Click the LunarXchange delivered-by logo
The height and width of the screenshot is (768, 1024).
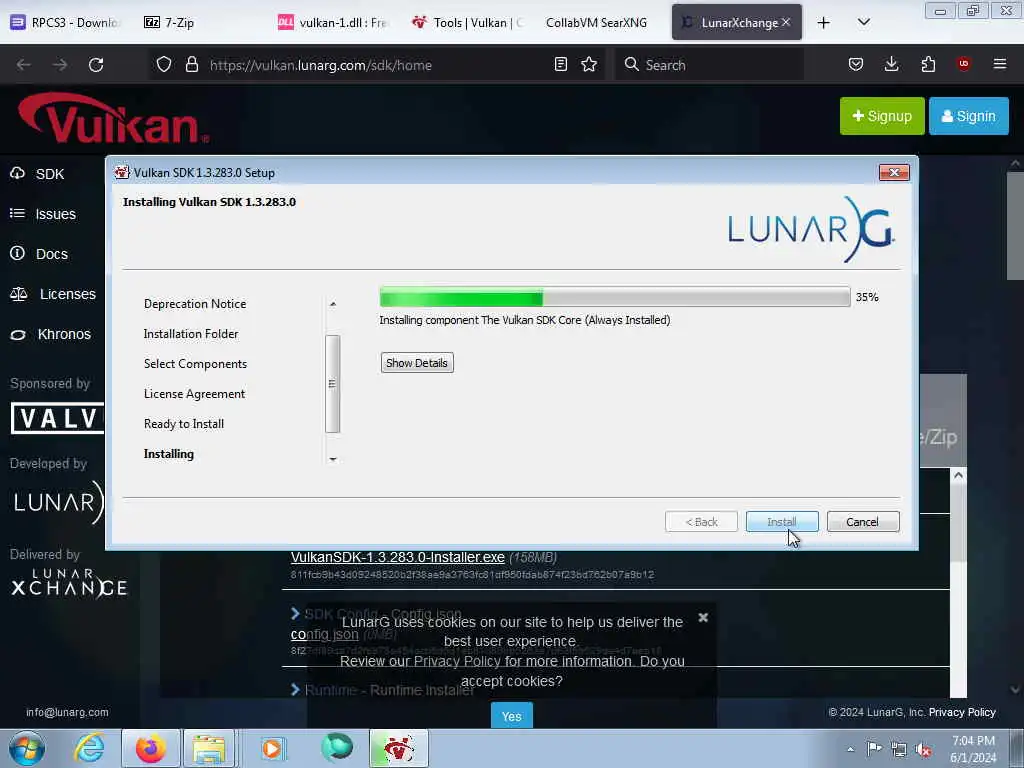click(69, 583)
